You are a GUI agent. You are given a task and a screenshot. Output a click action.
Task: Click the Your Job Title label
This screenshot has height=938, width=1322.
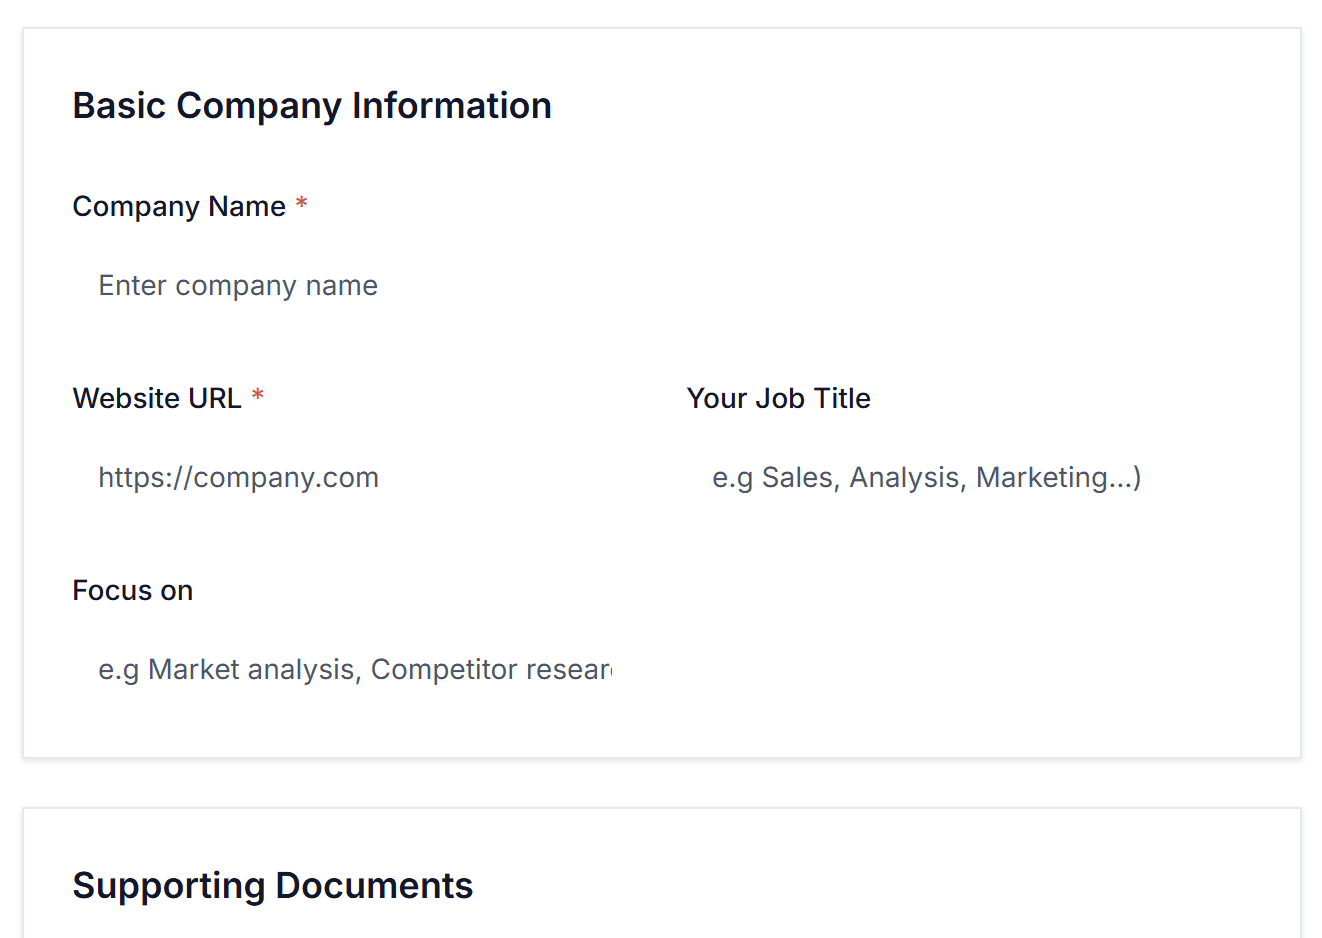[778, 398]
